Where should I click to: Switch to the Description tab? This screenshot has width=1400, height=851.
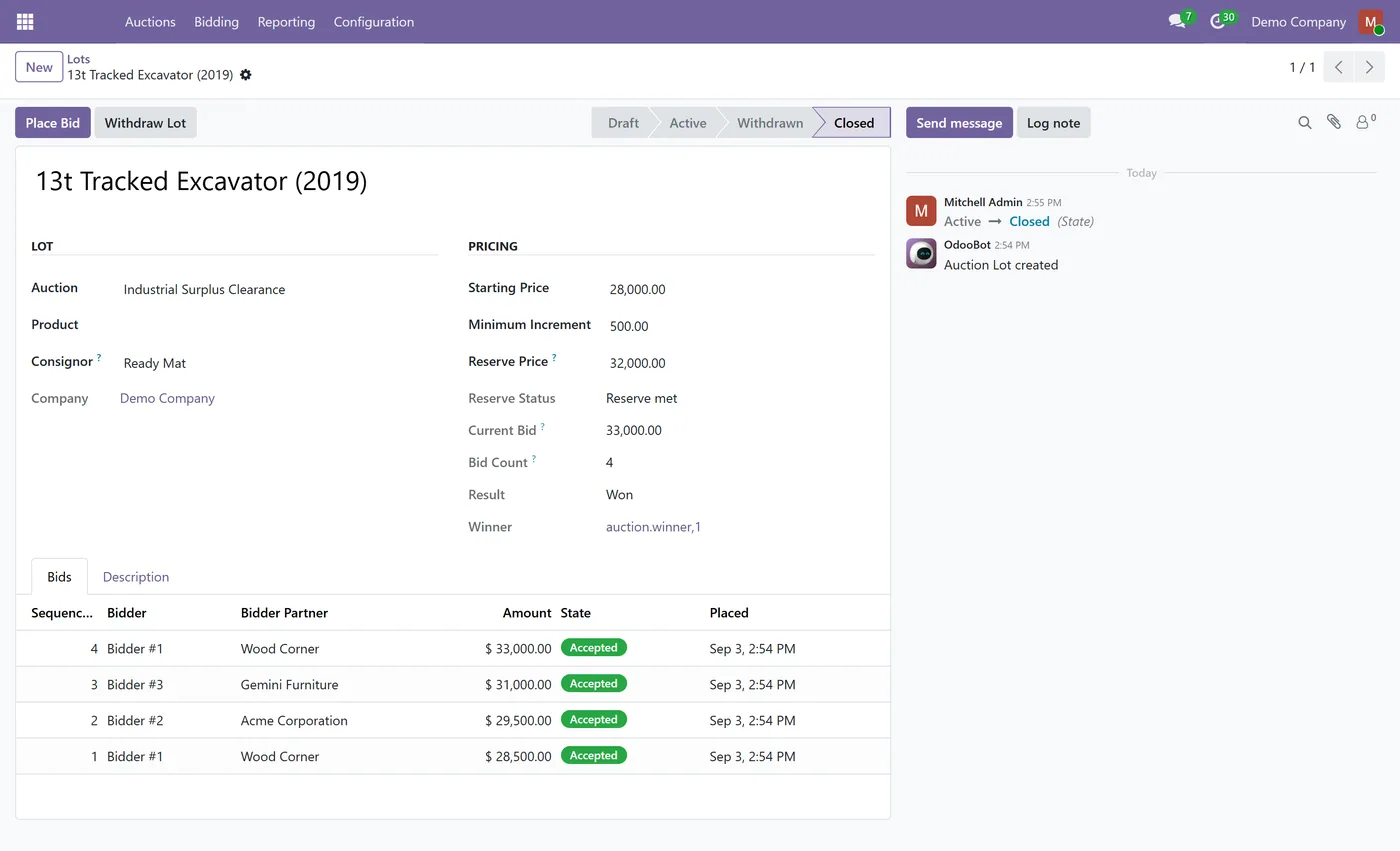[136, 577]
